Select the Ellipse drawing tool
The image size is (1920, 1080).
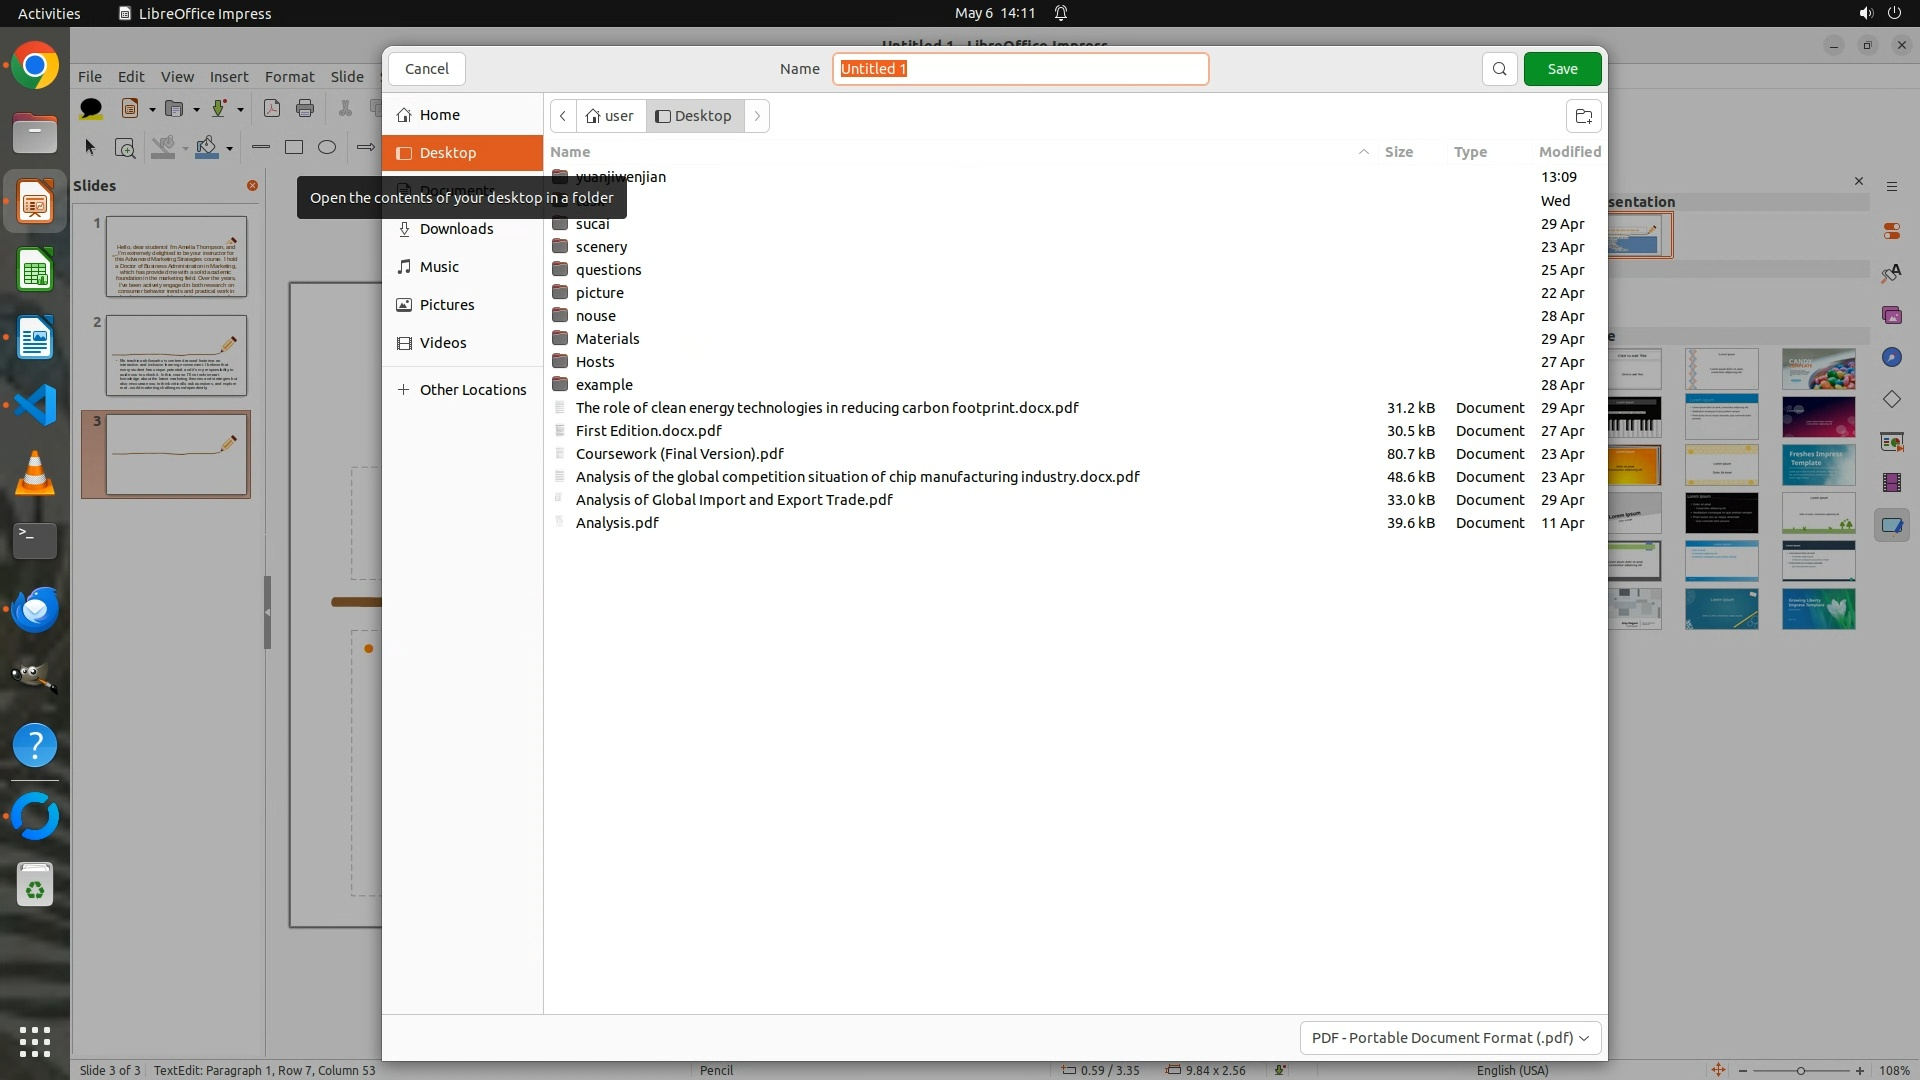pyautogui.click(x=327, y=147)
